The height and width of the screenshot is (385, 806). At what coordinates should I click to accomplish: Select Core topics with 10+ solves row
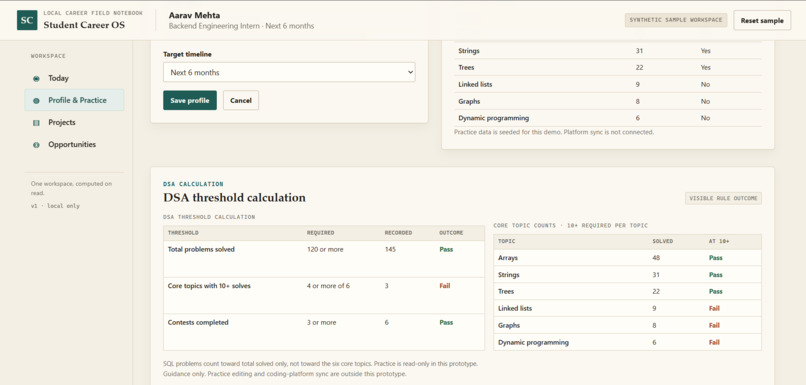click(x=324, y=296)
